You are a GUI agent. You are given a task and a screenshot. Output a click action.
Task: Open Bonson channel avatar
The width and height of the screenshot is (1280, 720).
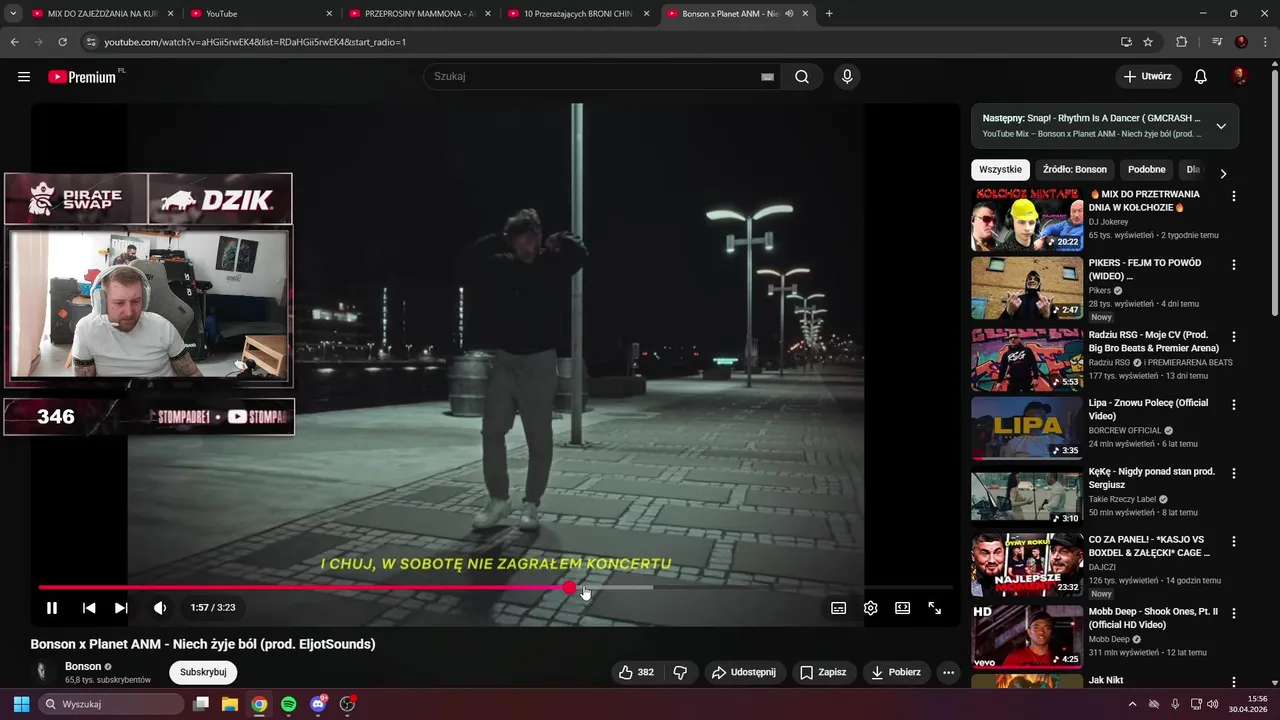tap(42, 673)
